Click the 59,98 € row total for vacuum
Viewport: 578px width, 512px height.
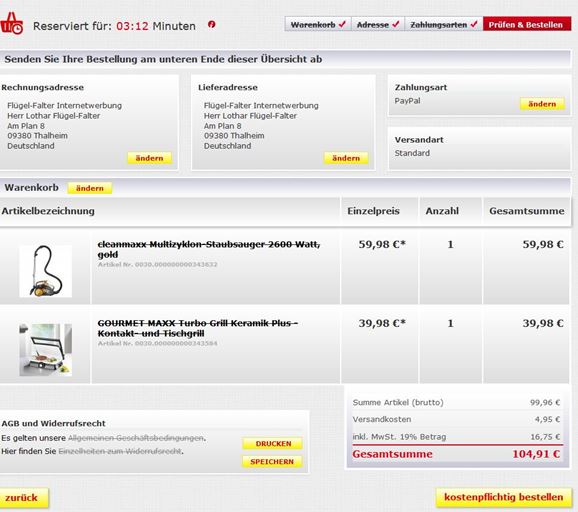coord(543,244)
